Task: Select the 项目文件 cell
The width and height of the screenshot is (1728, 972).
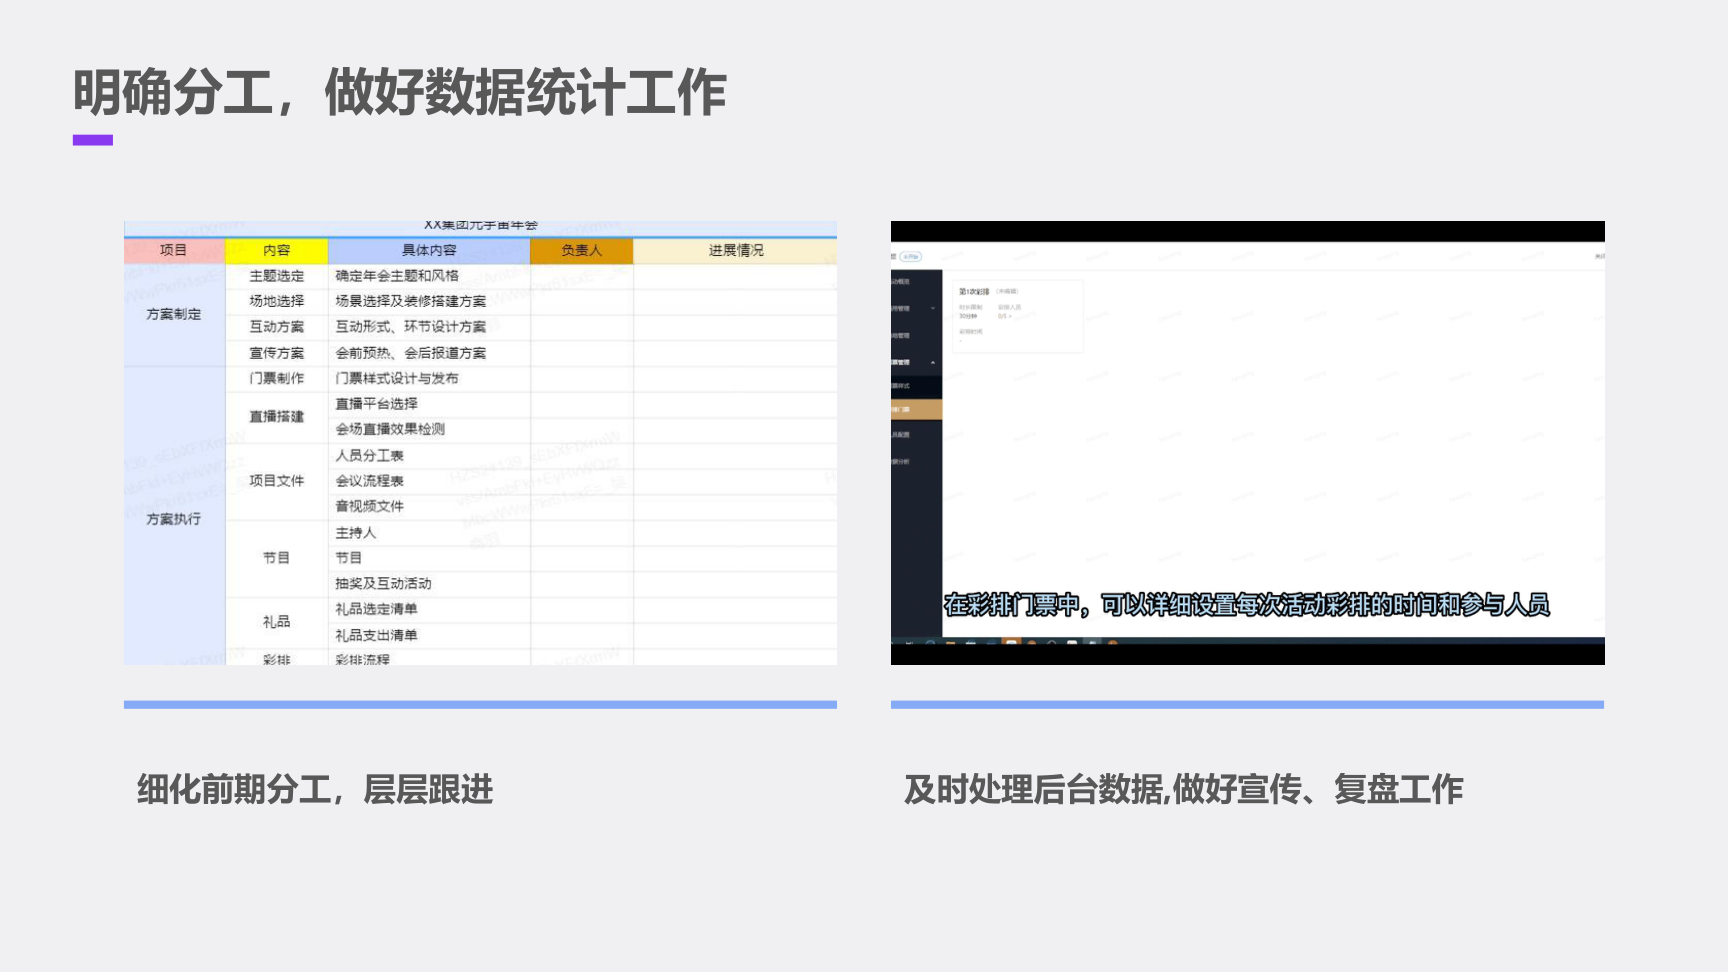Action: click(x=277, y=481)
